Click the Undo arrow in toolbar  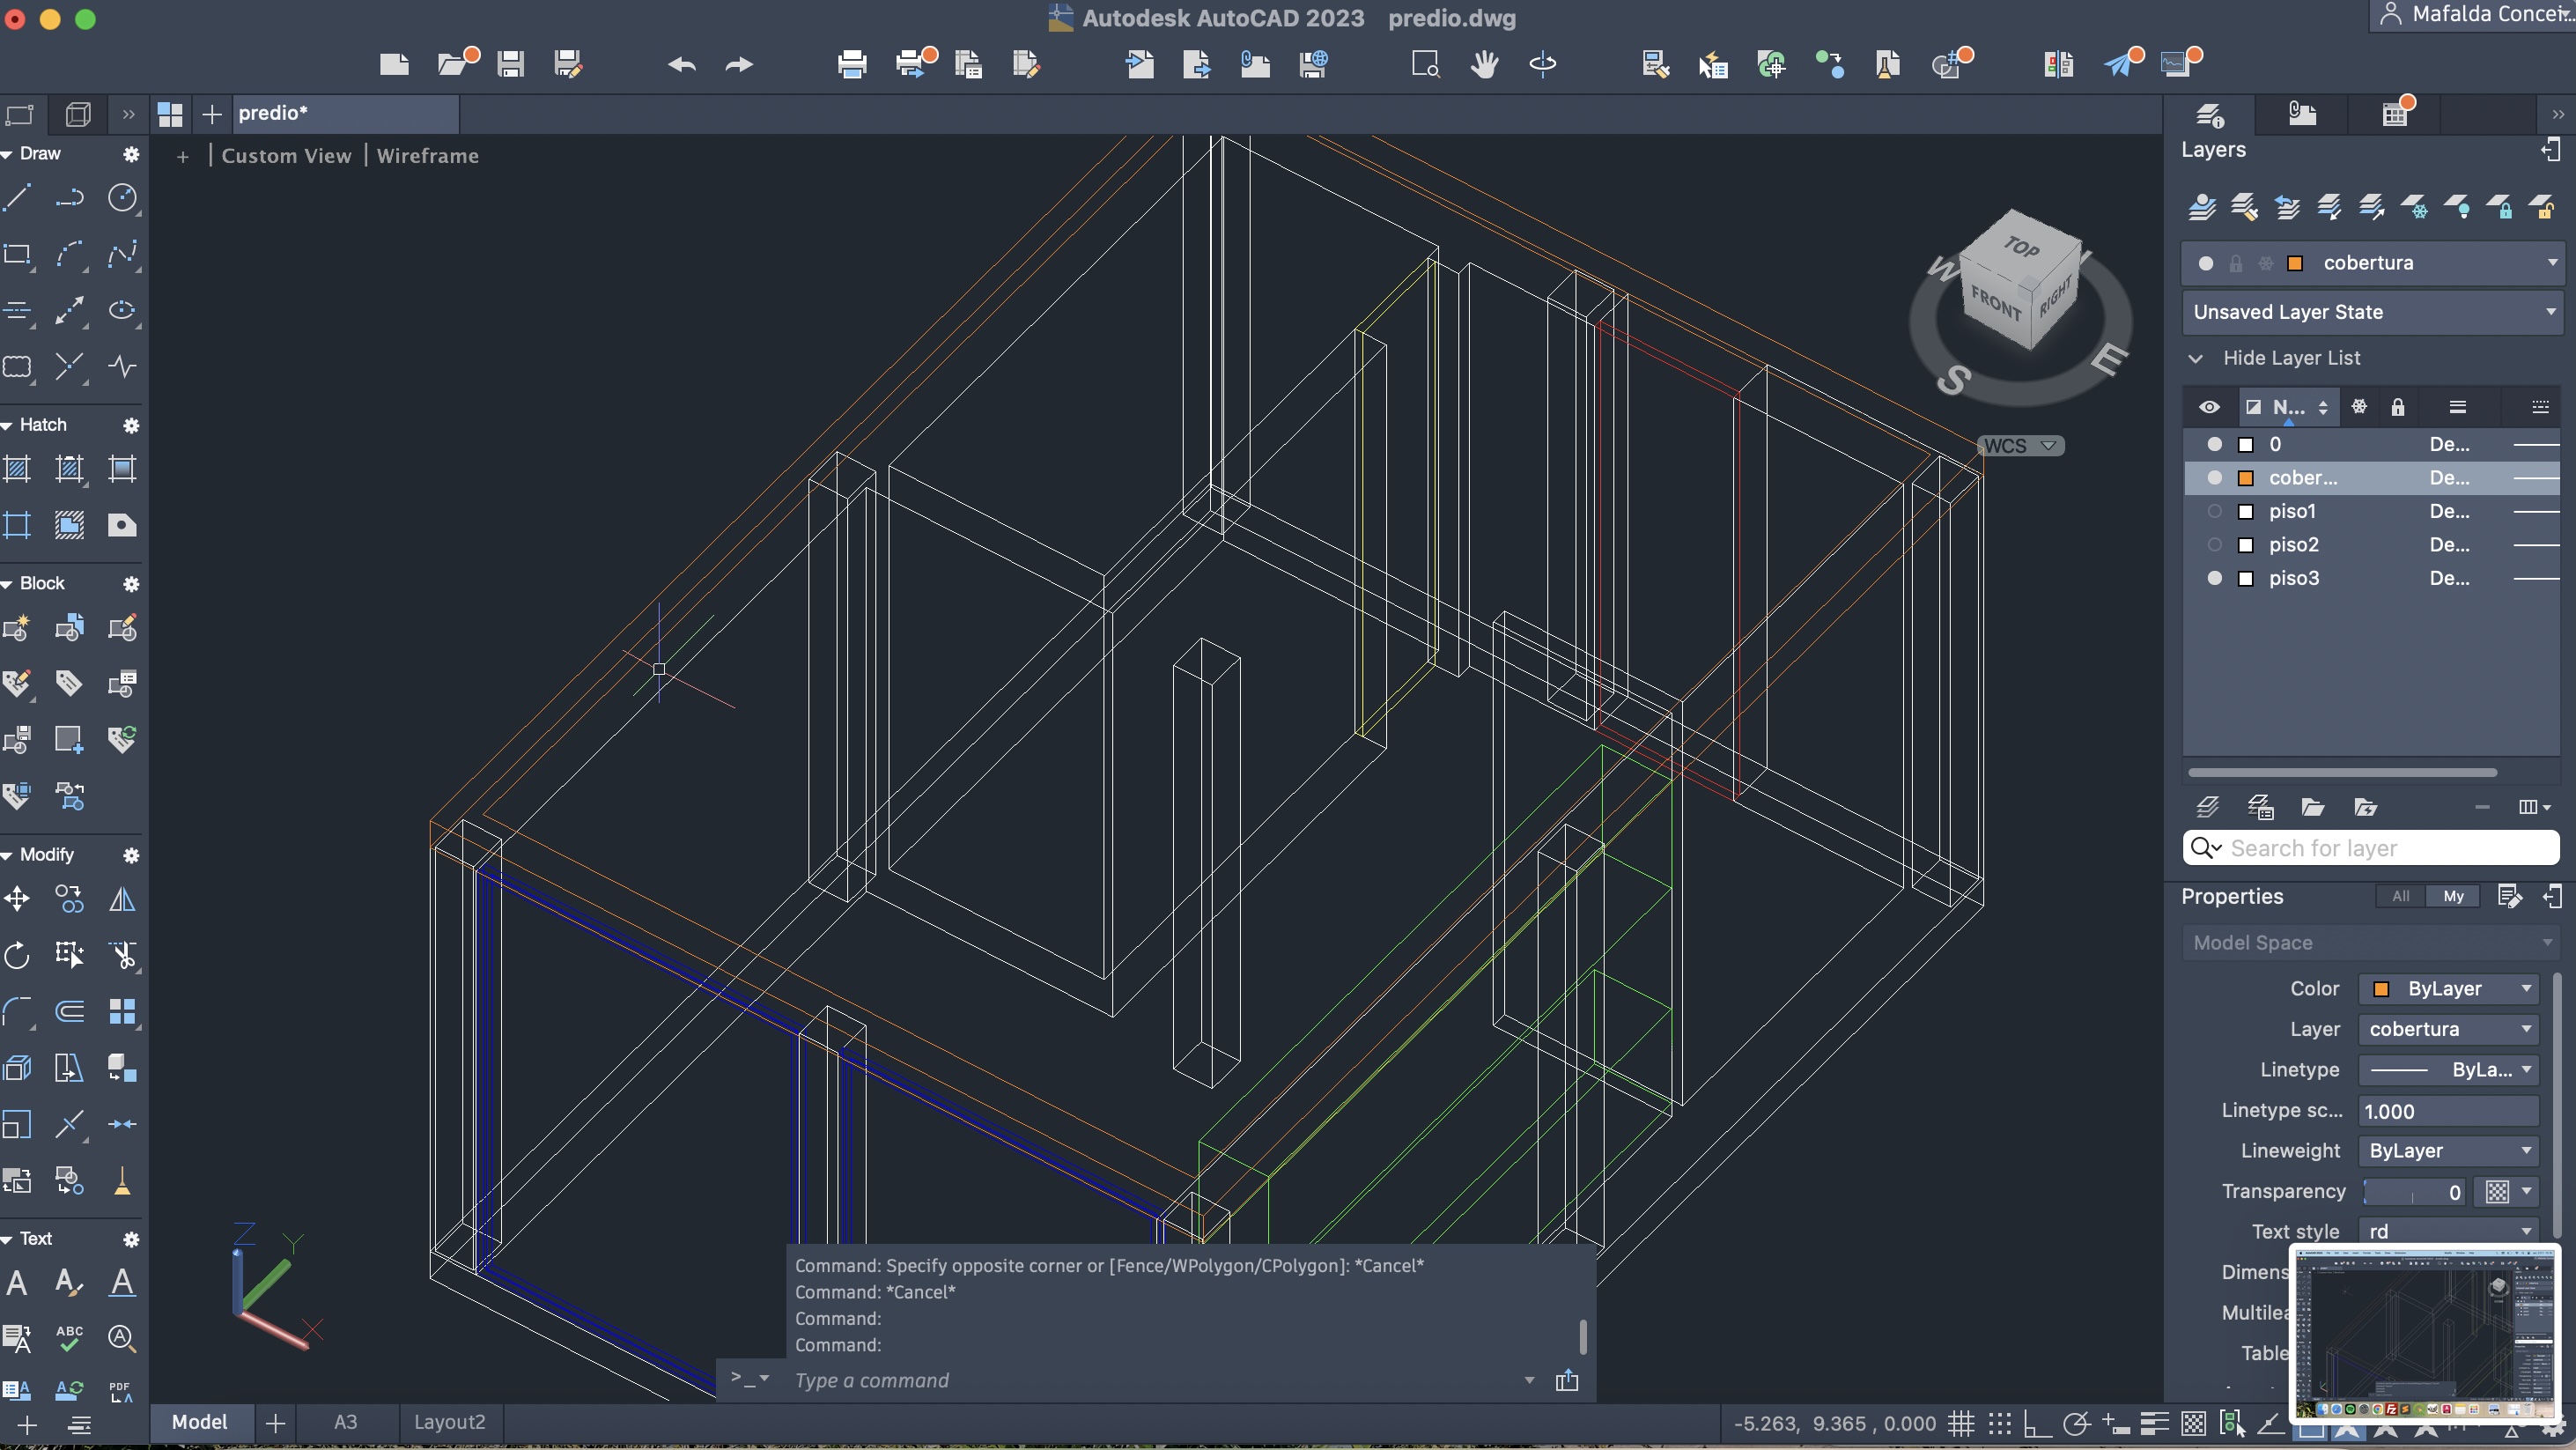pyautogui.click(x=682, y=65)
